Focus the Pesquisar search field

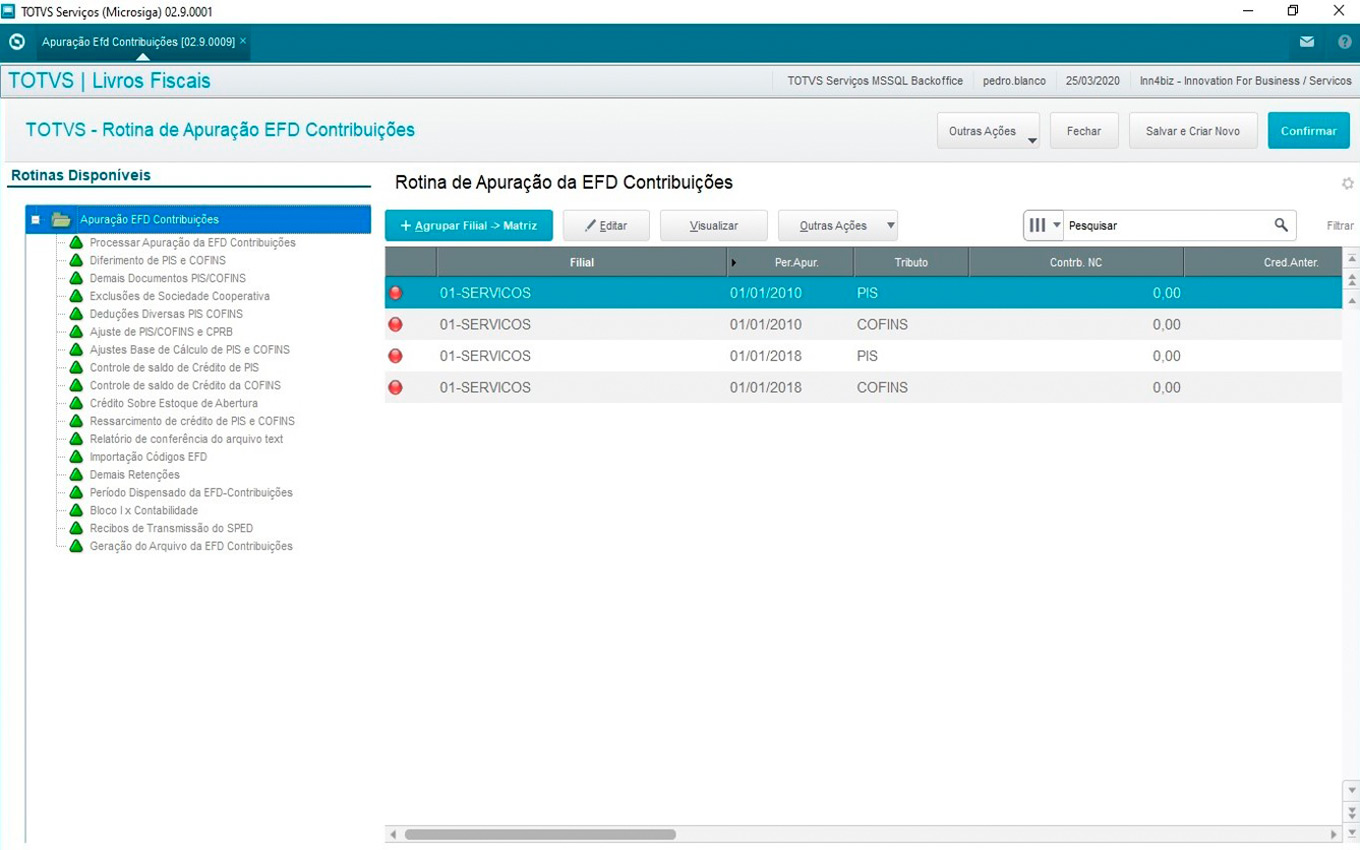(x=1165, y=225)
